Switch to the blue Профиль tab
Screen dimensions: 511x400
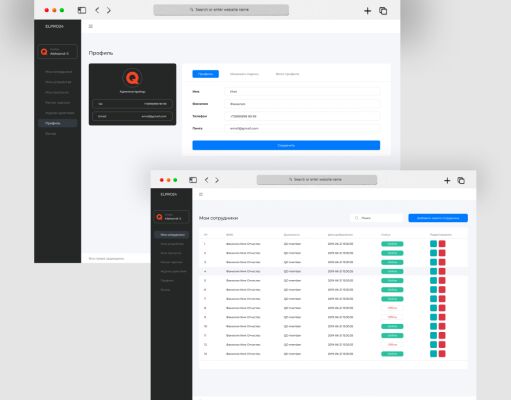click(x=205, y=74)
